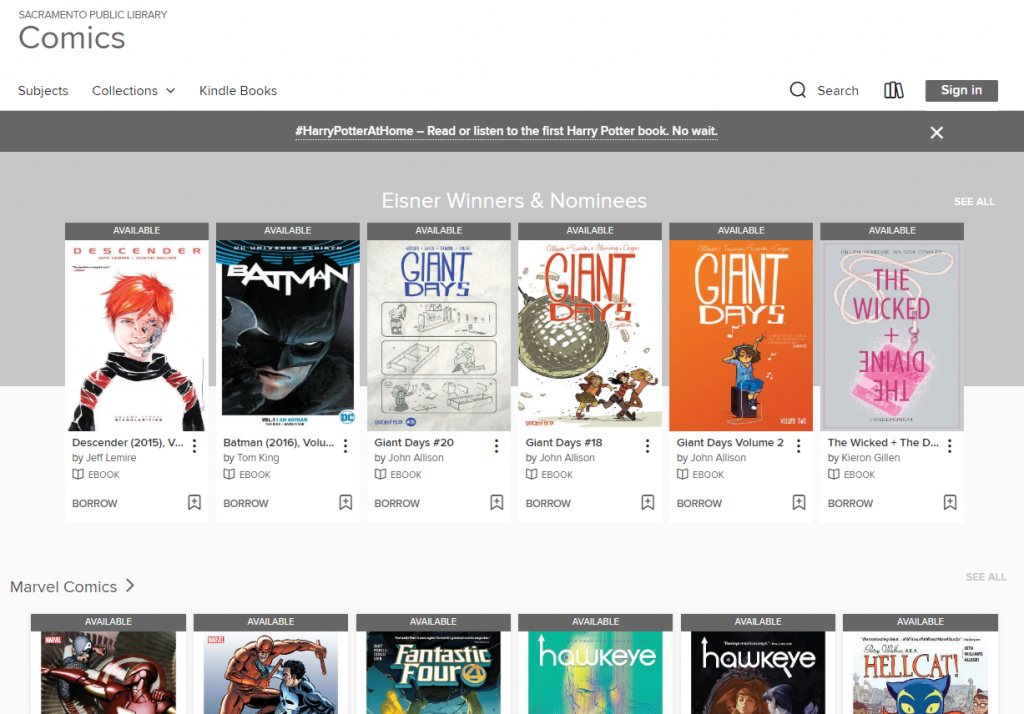Image resolution: width=1024 pixels, height=714 pixels.
Task: View author John Allison under Giant Days #20
Action: pos(416,458)
